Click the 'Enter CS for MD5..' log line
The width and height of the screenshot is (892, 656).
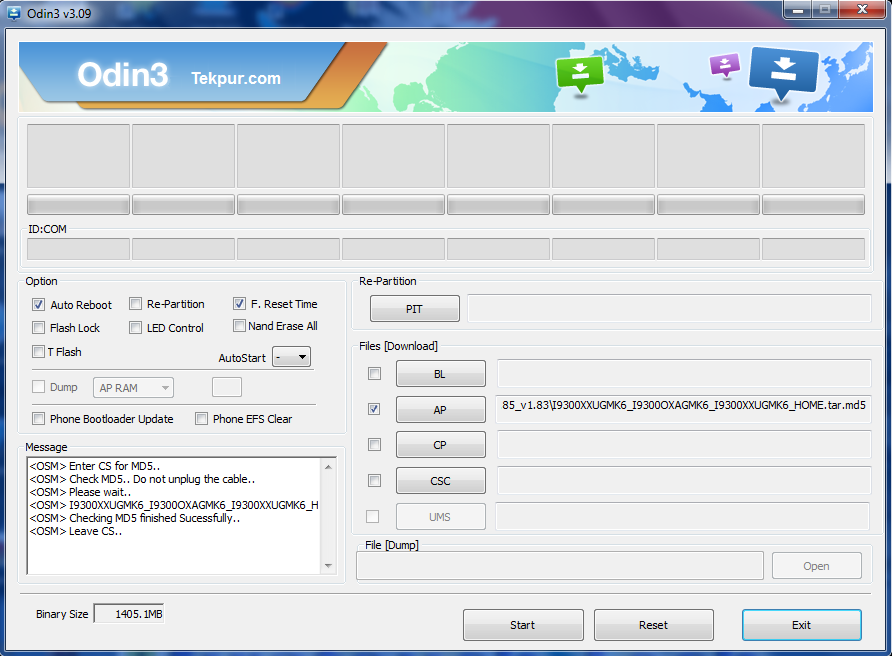pyautogui.click(x=94, y=466)
